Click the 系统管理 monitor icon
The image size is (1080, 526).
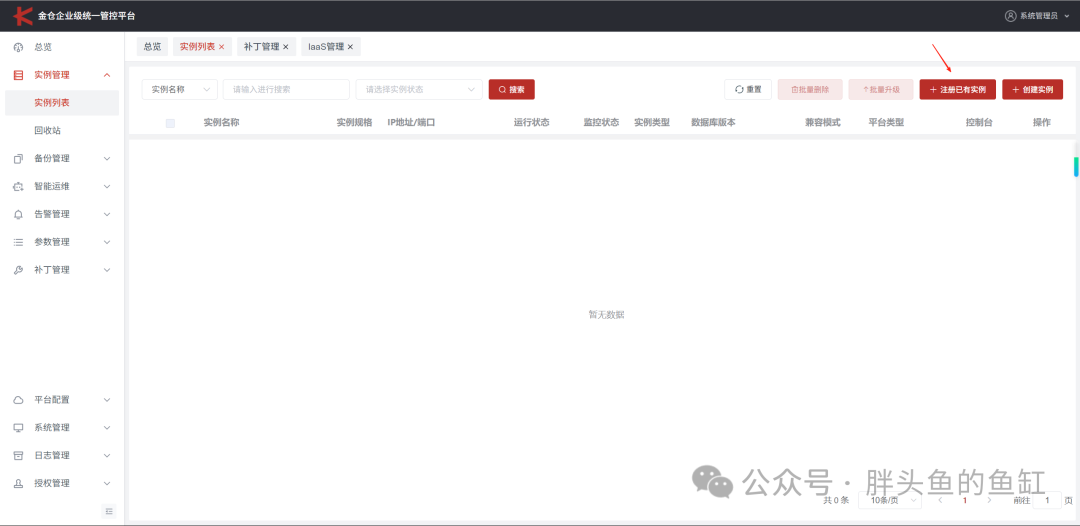click(19, 428)
